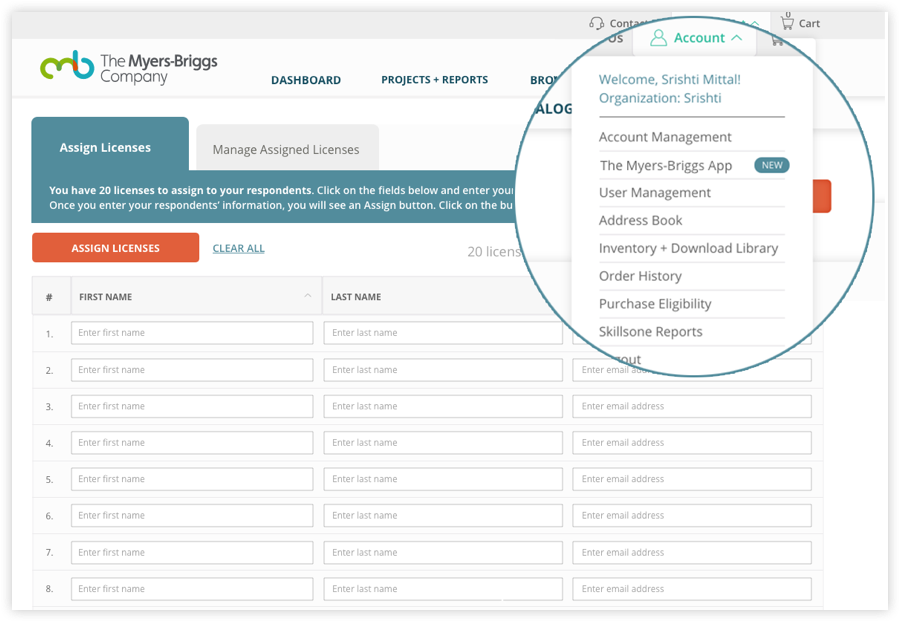Focus email address field in row 7

[x=692, y=553]
